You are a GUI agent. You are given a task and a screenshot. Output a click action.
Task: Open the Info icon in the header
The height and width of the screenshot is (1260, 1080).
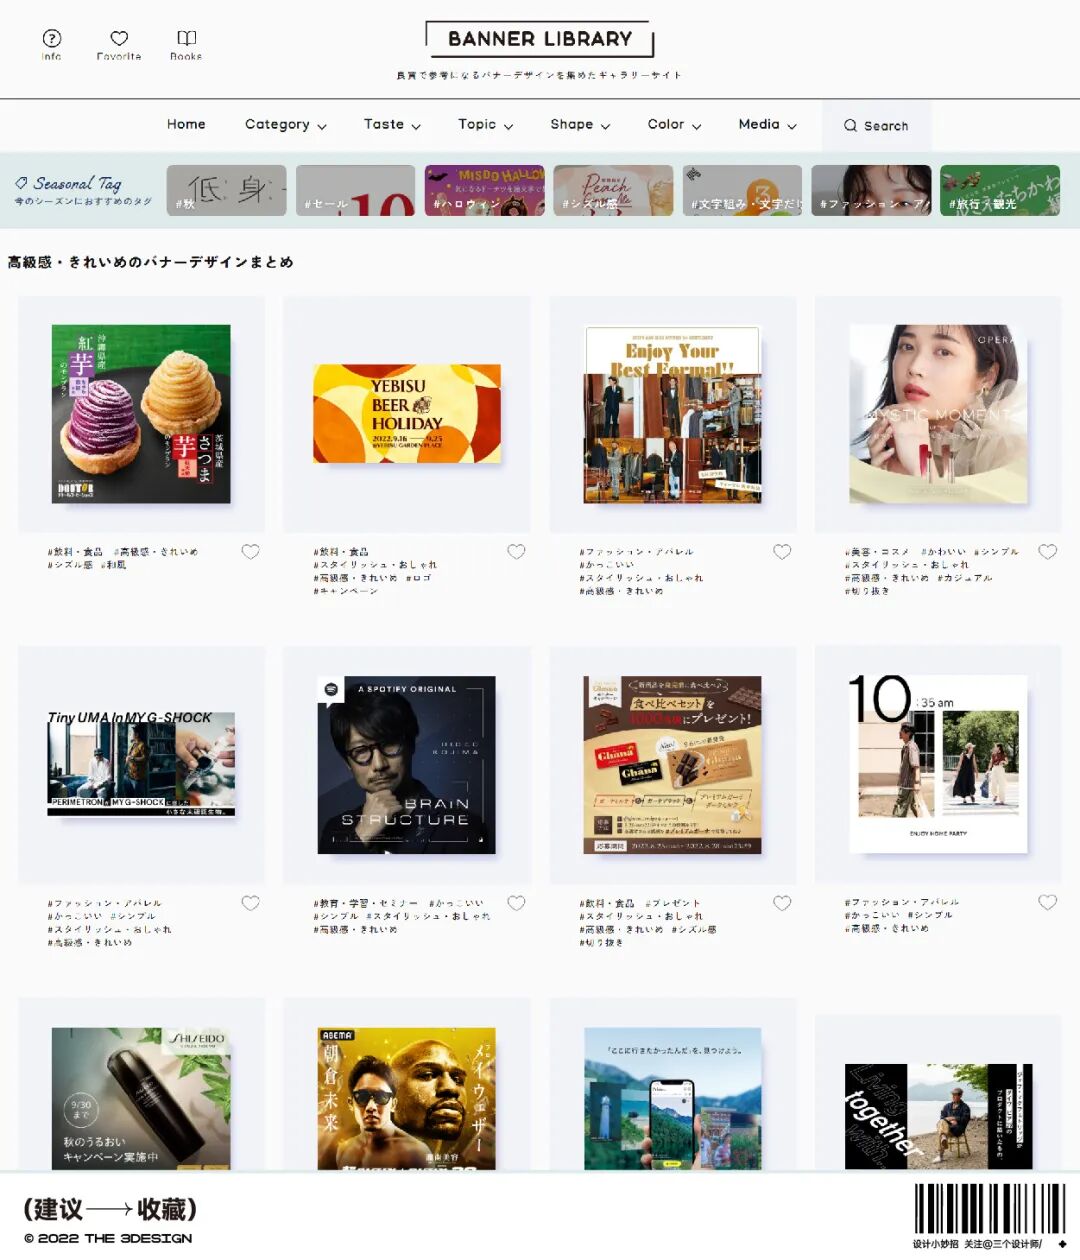[x=51, y=39]
